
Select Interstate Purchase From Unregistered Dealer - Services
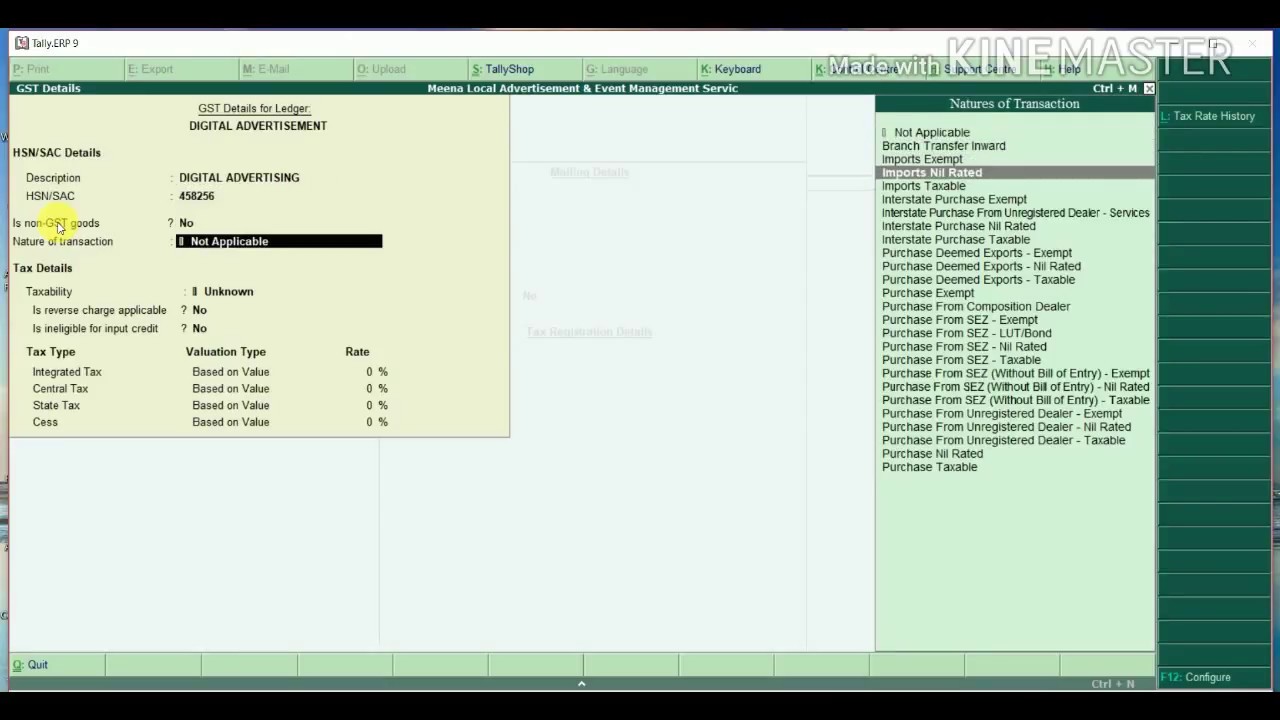click(x=1016, y=213)
